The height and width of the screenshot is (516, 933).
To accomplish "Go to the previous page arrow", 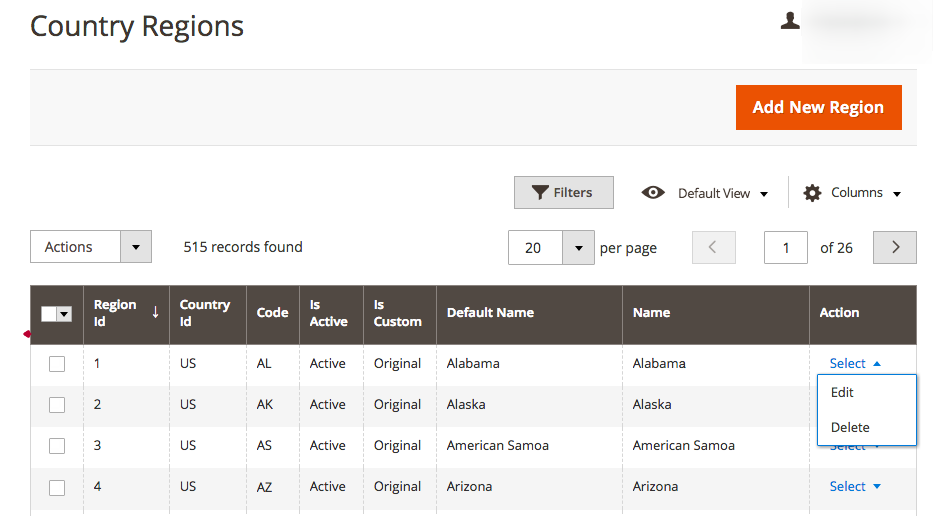I will coord(713,247).
